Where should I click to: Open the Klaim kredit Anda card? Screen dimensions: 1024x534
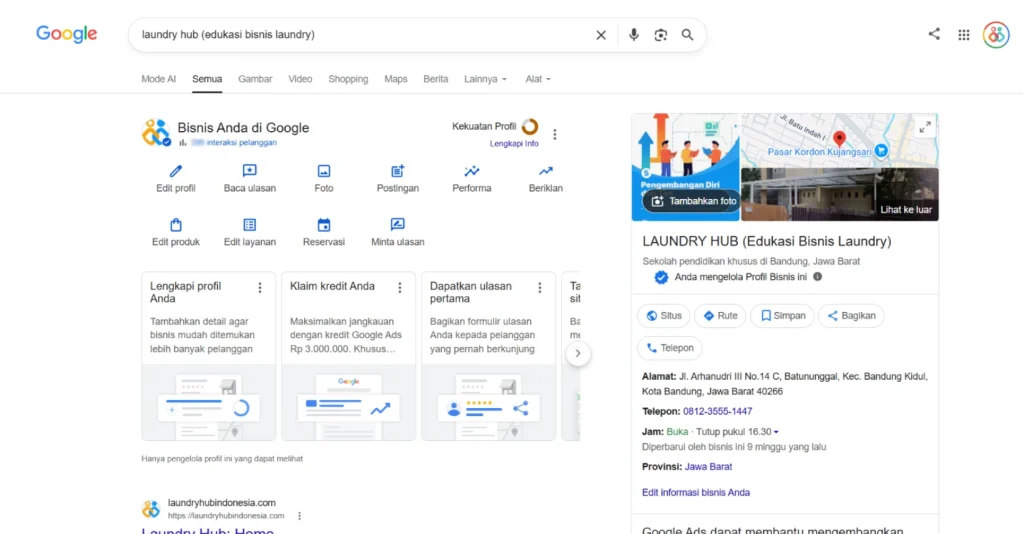[348, 356]
